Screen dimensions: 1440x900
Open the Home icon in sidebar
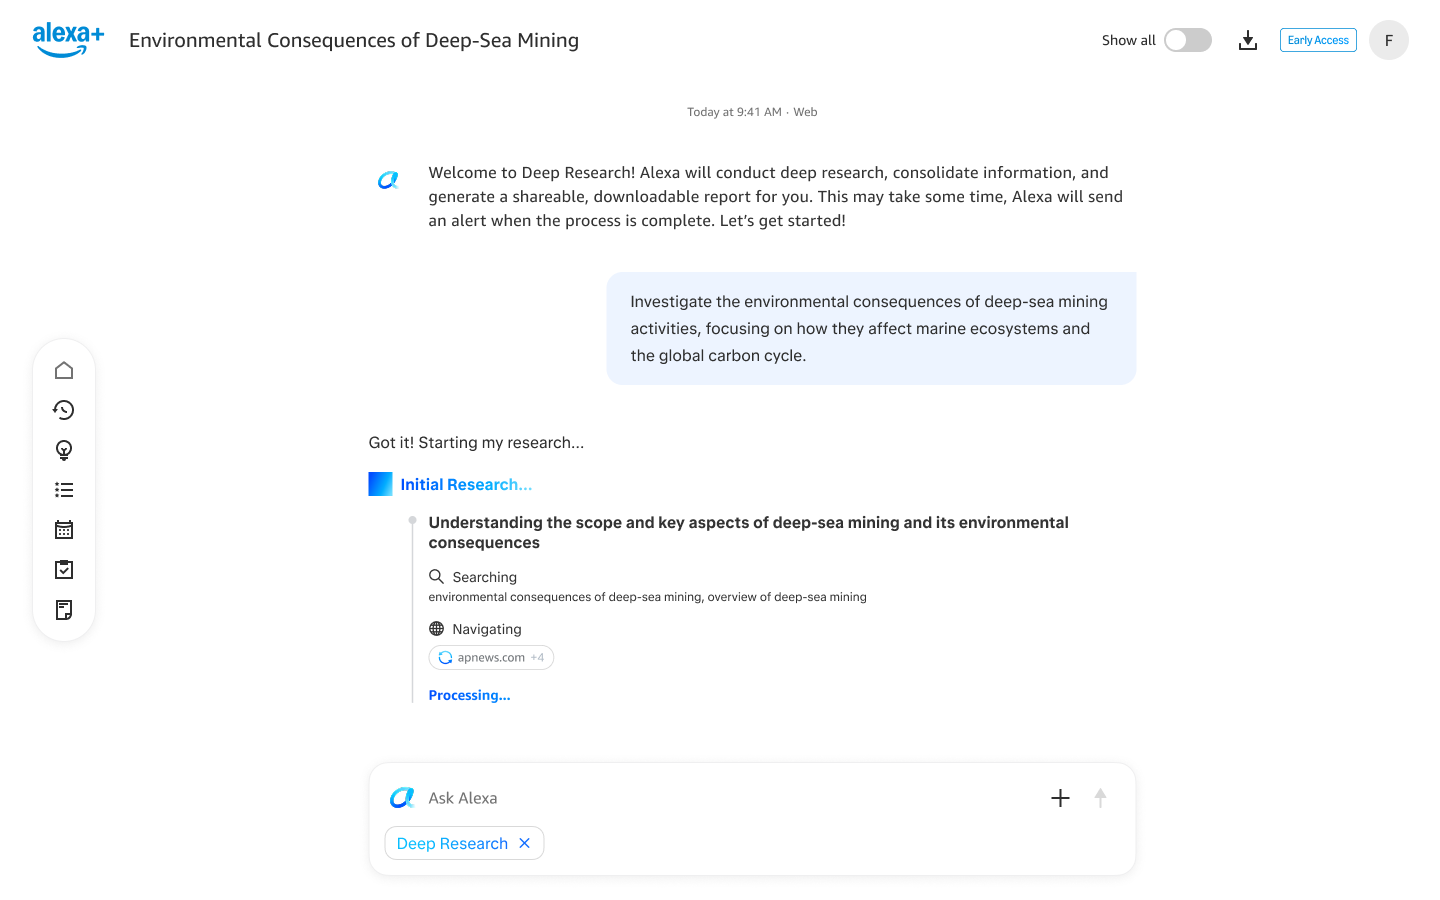[64, 370]
